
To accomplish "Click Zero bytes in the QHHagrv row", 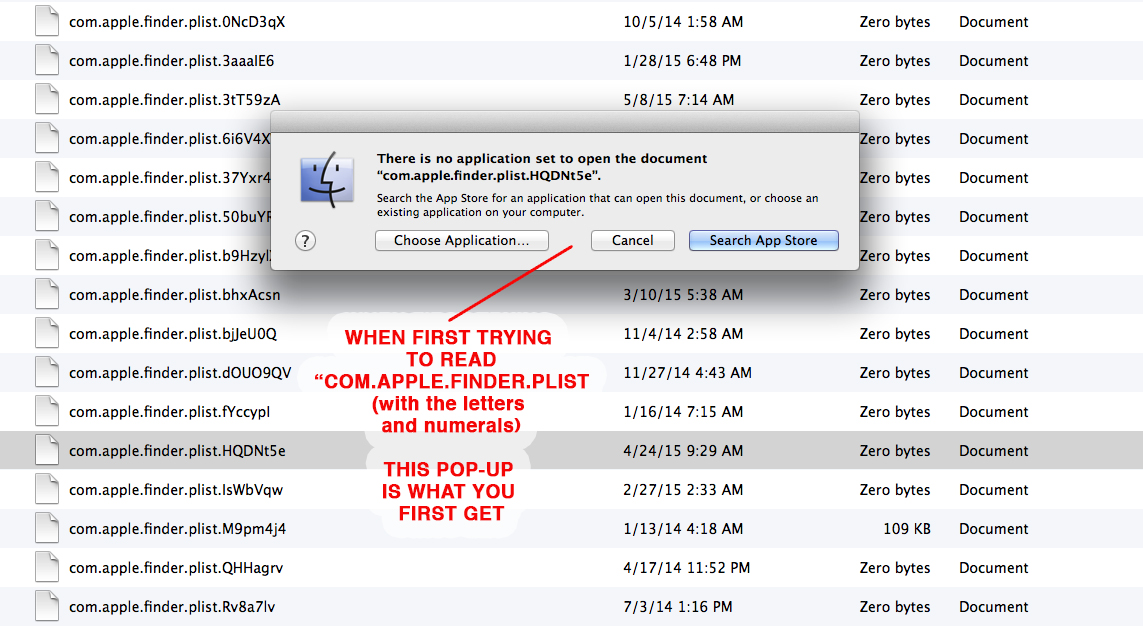I will (x=894, y=568).
